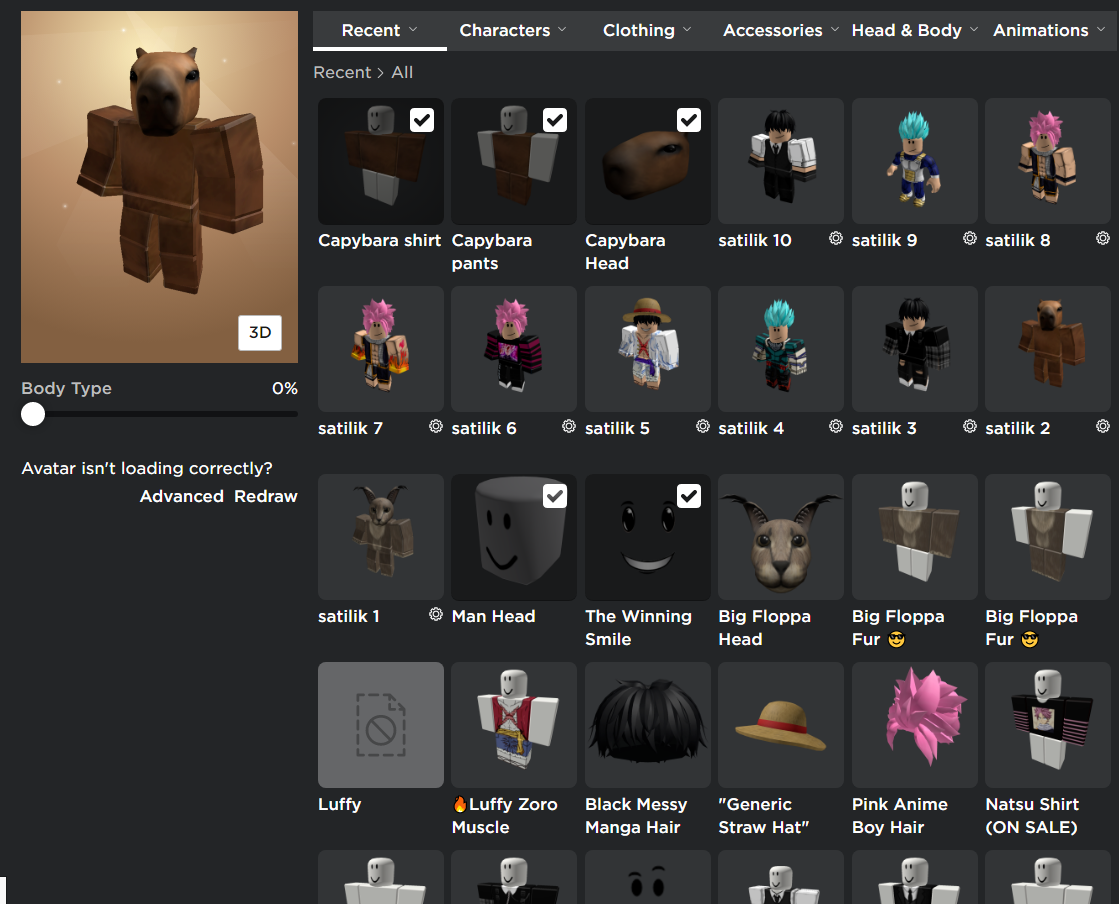
Task: Open settings gear for satilik 2
Action: point(1103,427)
